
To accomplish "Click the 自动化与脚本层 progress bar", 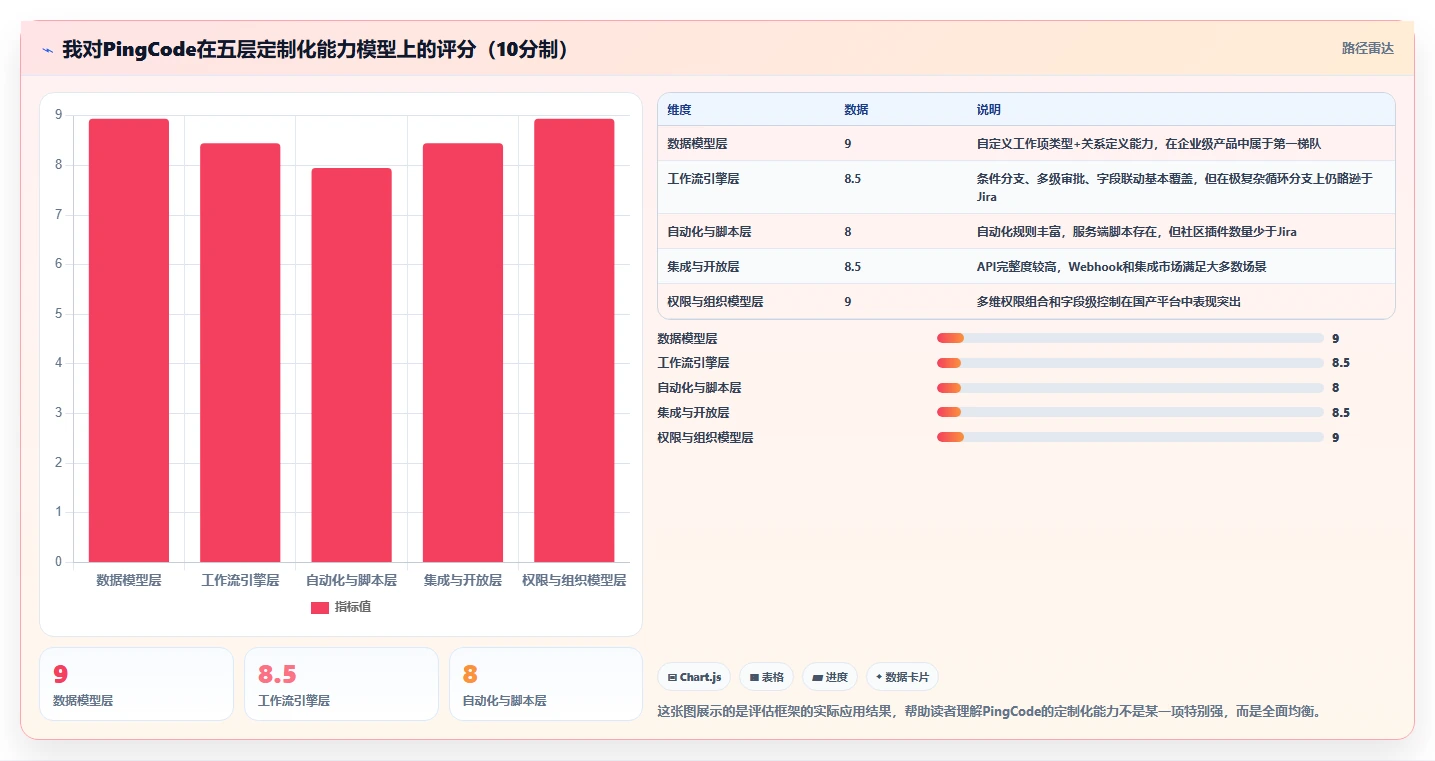I will 1130,388.
